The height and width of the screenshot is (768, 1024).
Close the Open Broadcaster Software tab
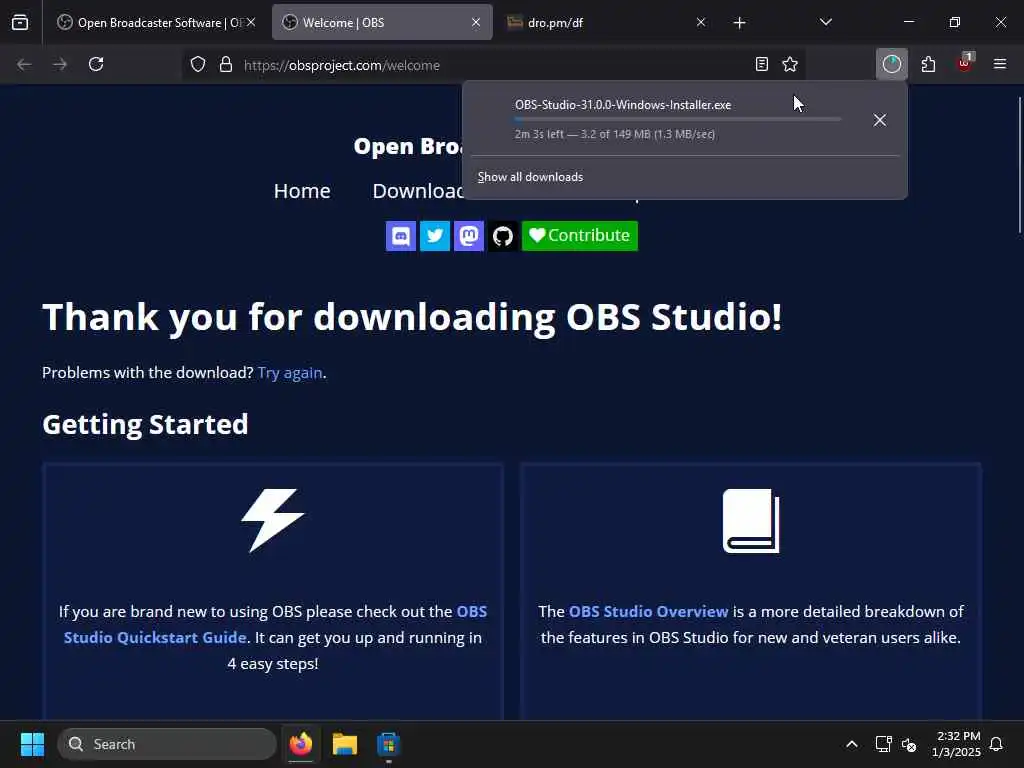click(x=251, y=23)
